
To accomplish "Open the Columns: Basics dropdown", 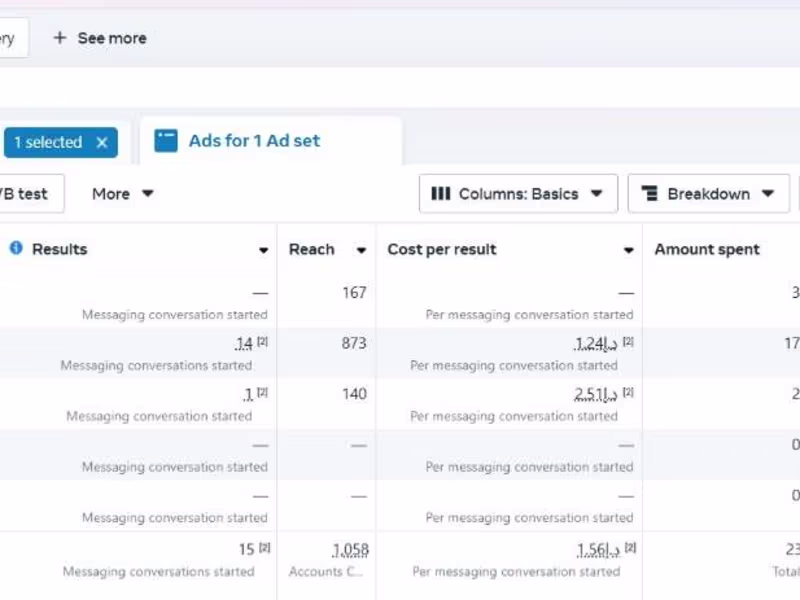I will (x=517, y=193).
